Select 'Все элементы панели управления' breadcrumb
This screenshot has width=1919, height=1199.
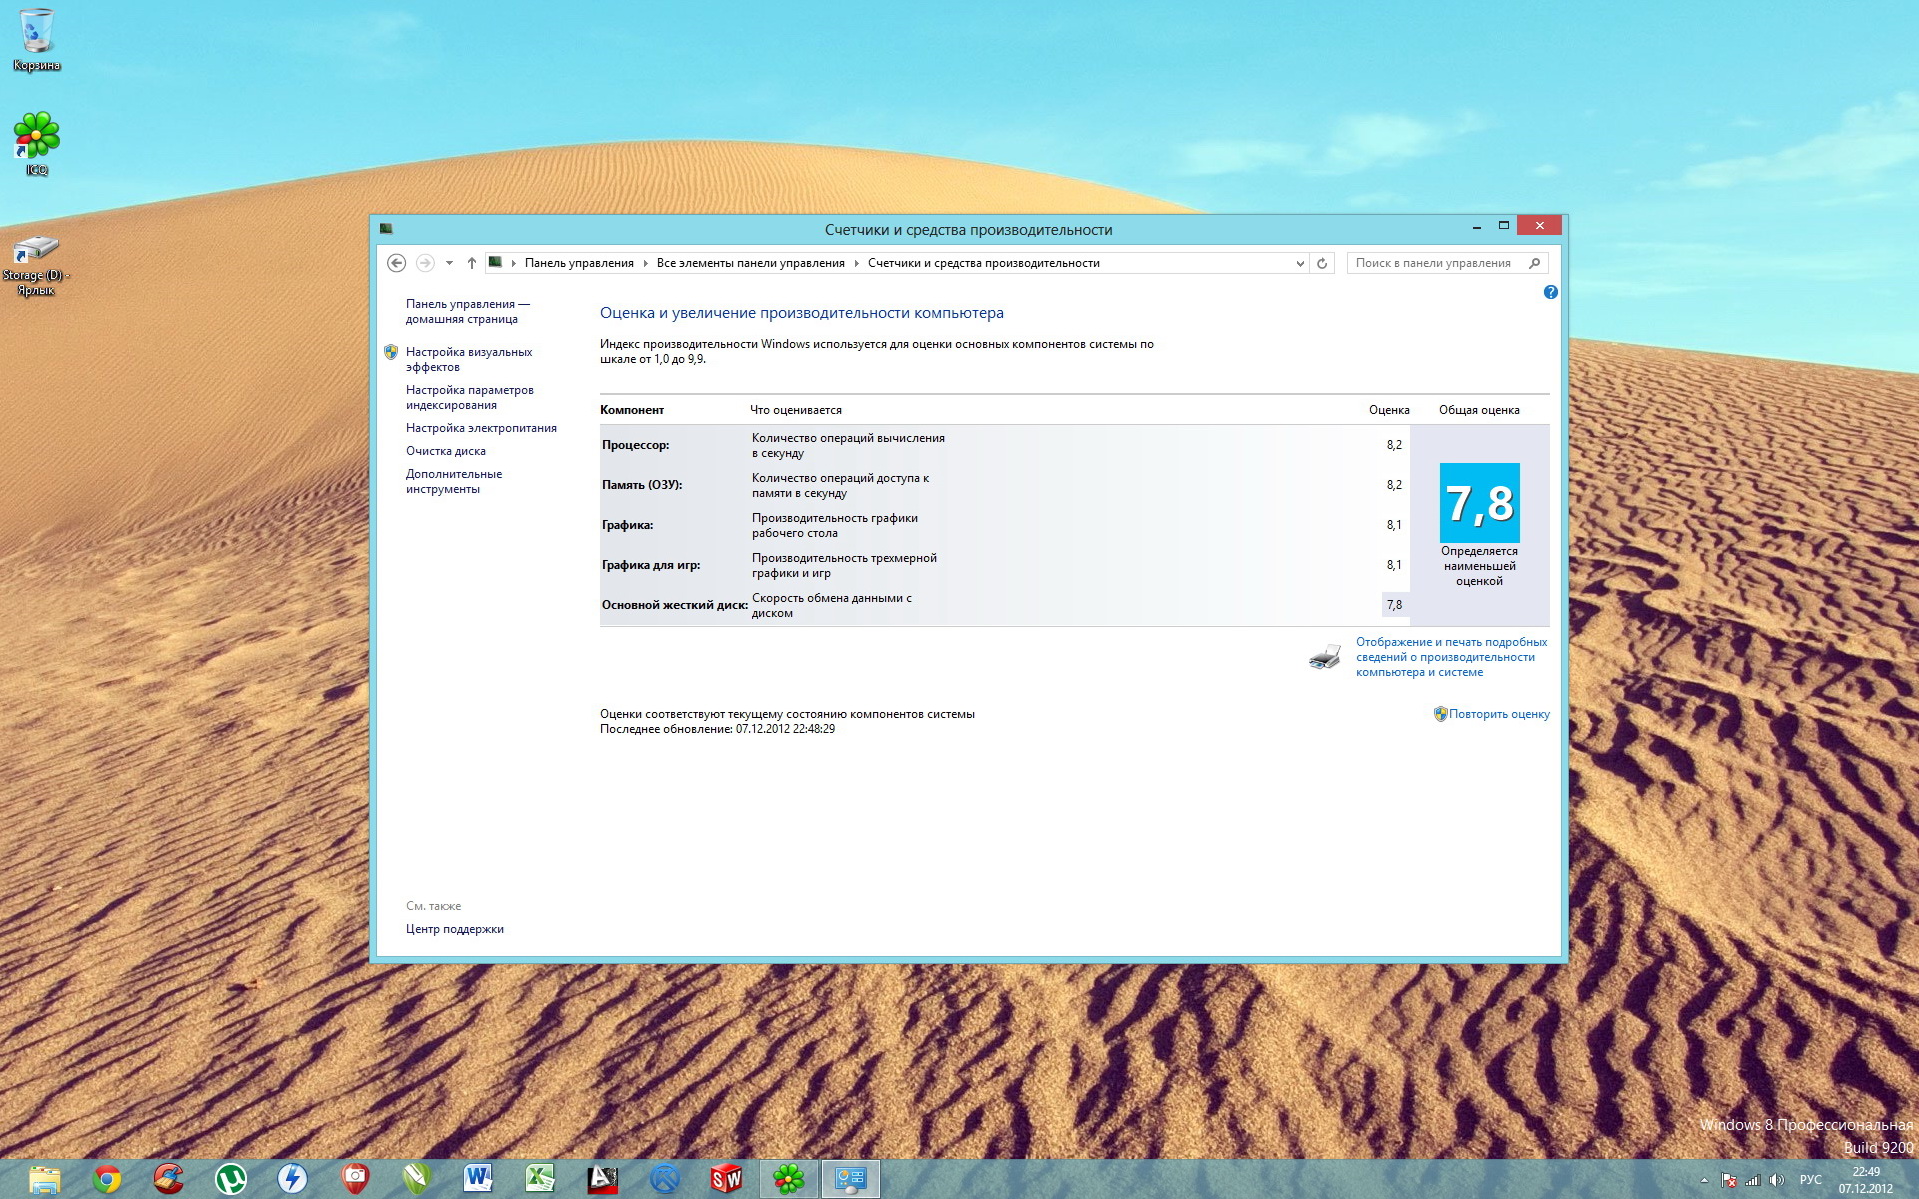point(750,263)
